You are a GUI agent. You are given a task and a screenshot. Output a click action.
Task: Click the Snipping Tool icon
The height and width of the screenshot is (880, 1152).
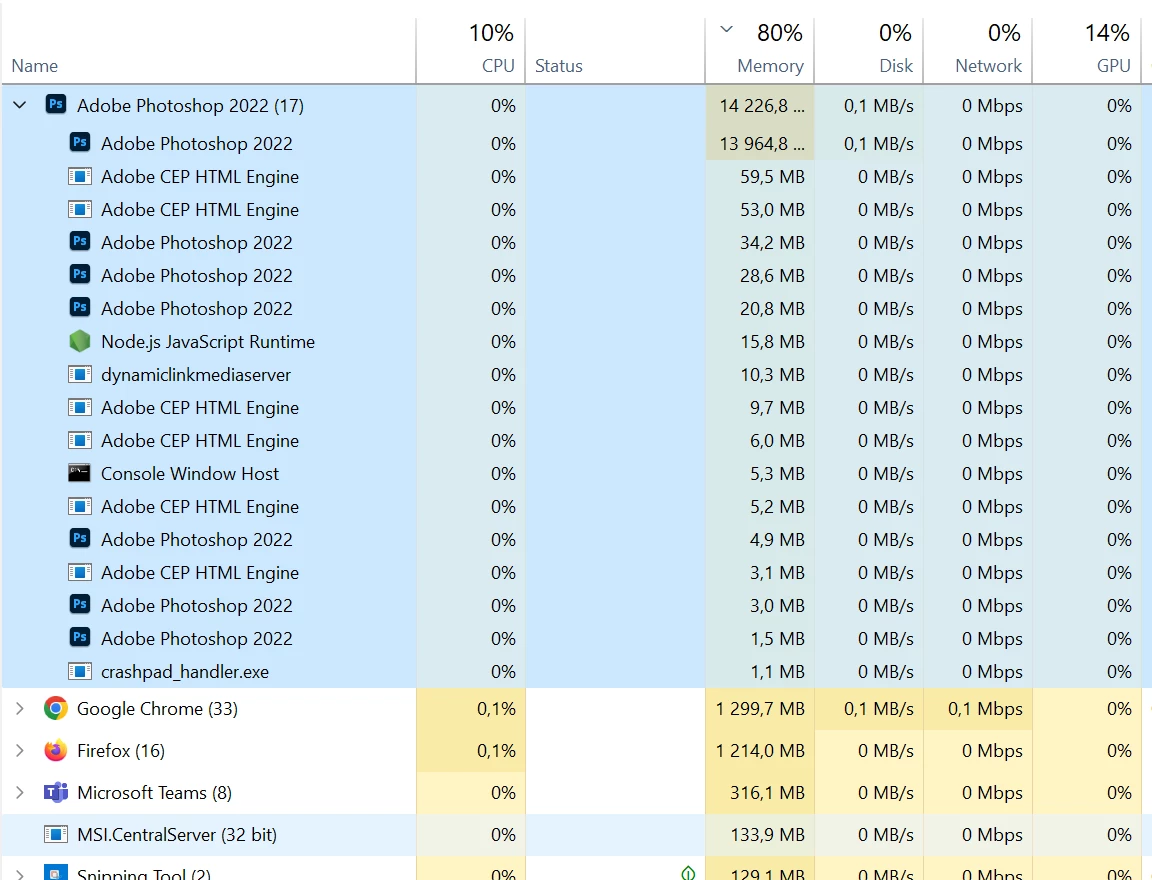pyautogui.click(x=56, y=873)
